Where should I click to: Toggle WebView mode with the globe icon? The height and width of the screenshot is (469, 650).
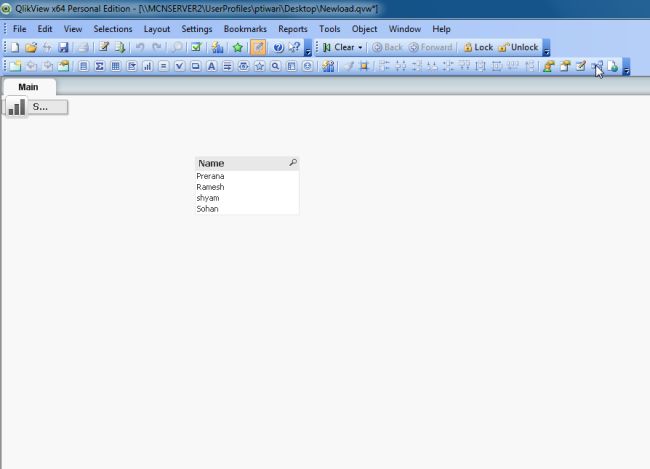(613, 66)
